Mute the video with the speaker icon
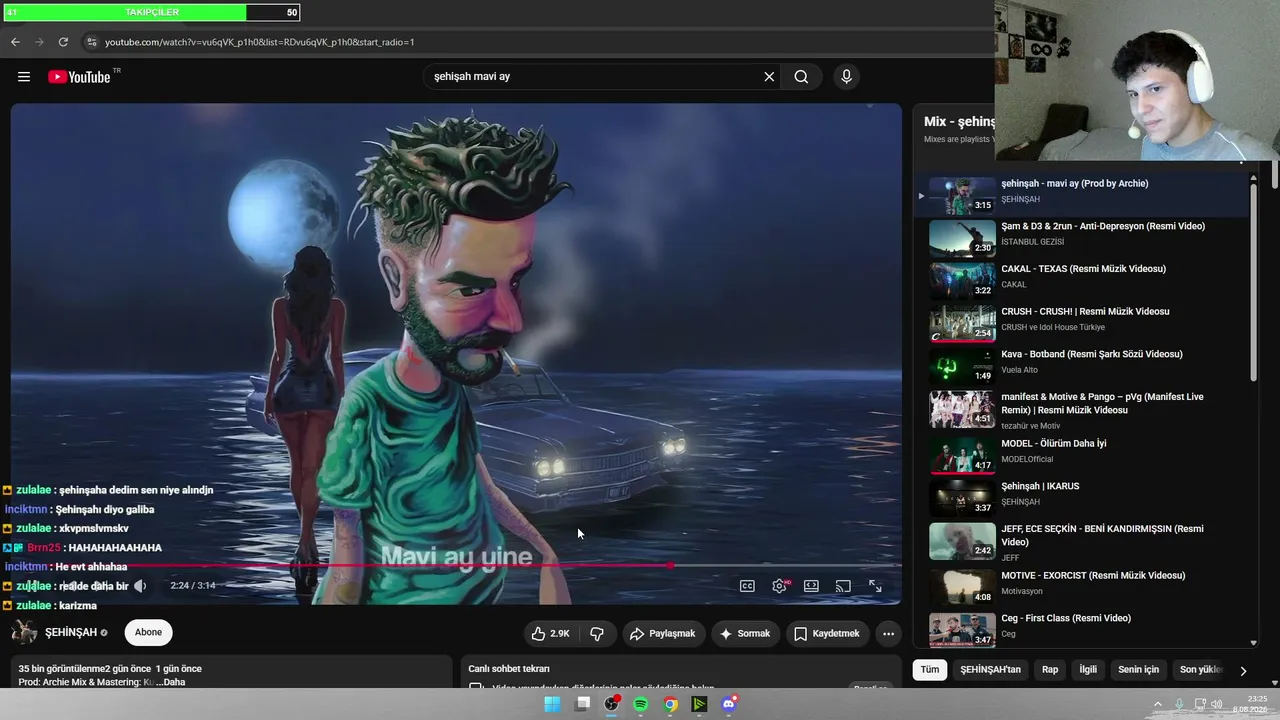This screenshot has width=1280, height=720. click(140, 586)
